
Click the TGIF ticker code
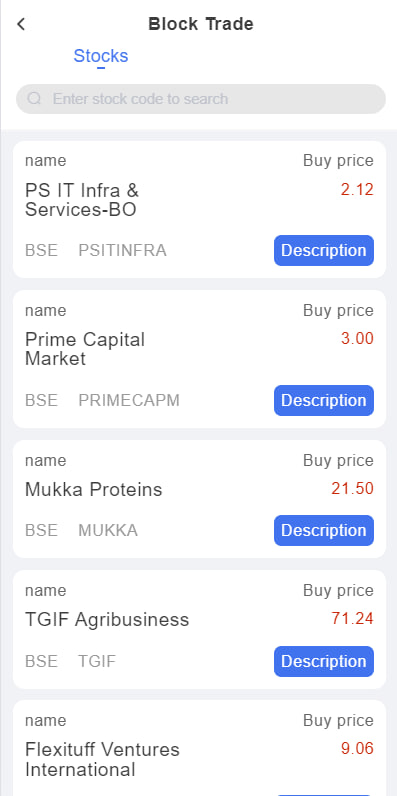click(x=97, y=661)
